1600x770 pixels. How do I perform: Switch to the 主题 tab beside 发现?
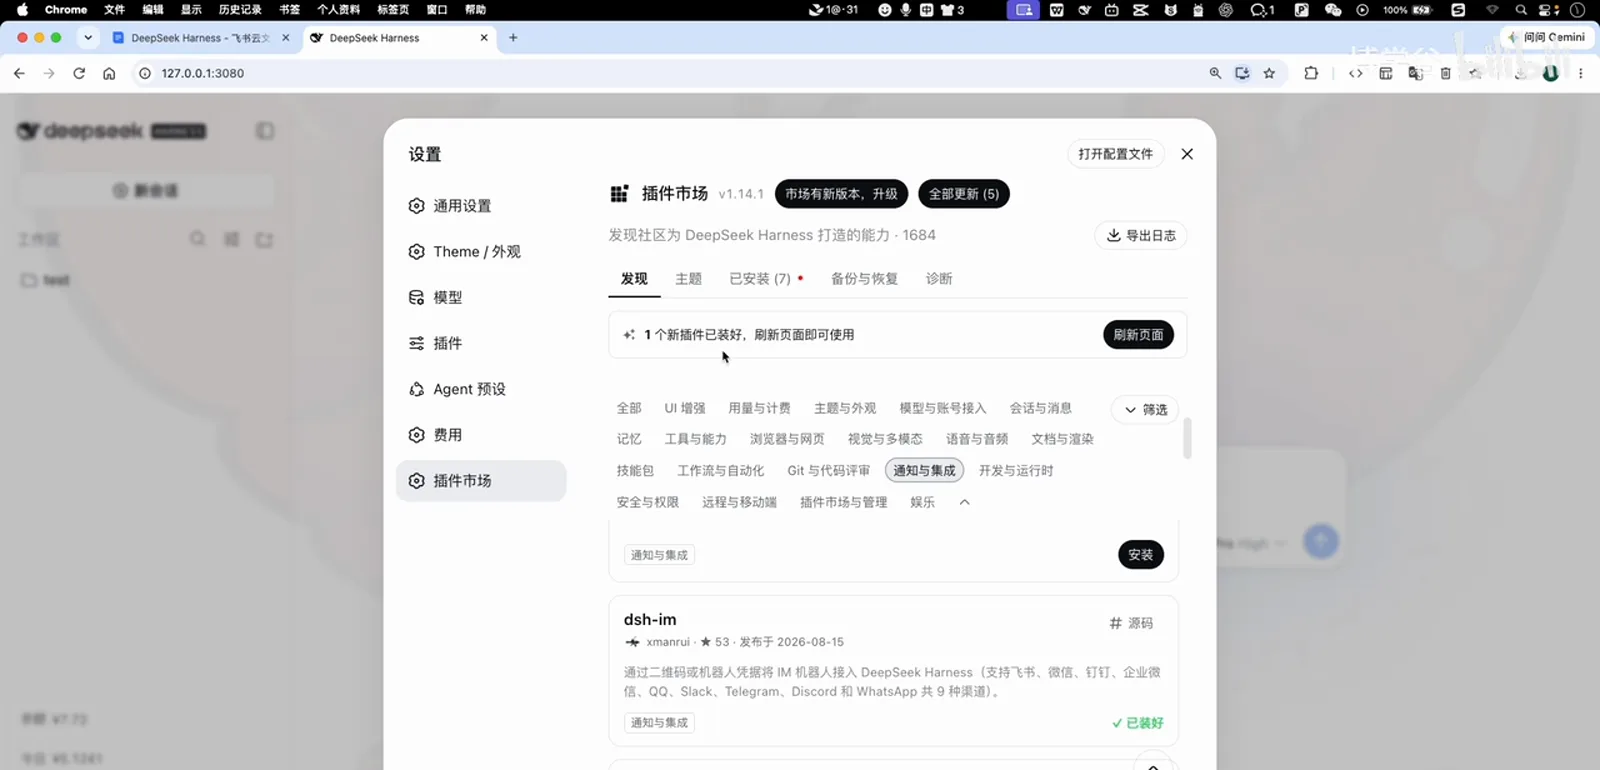click(688, 279)
